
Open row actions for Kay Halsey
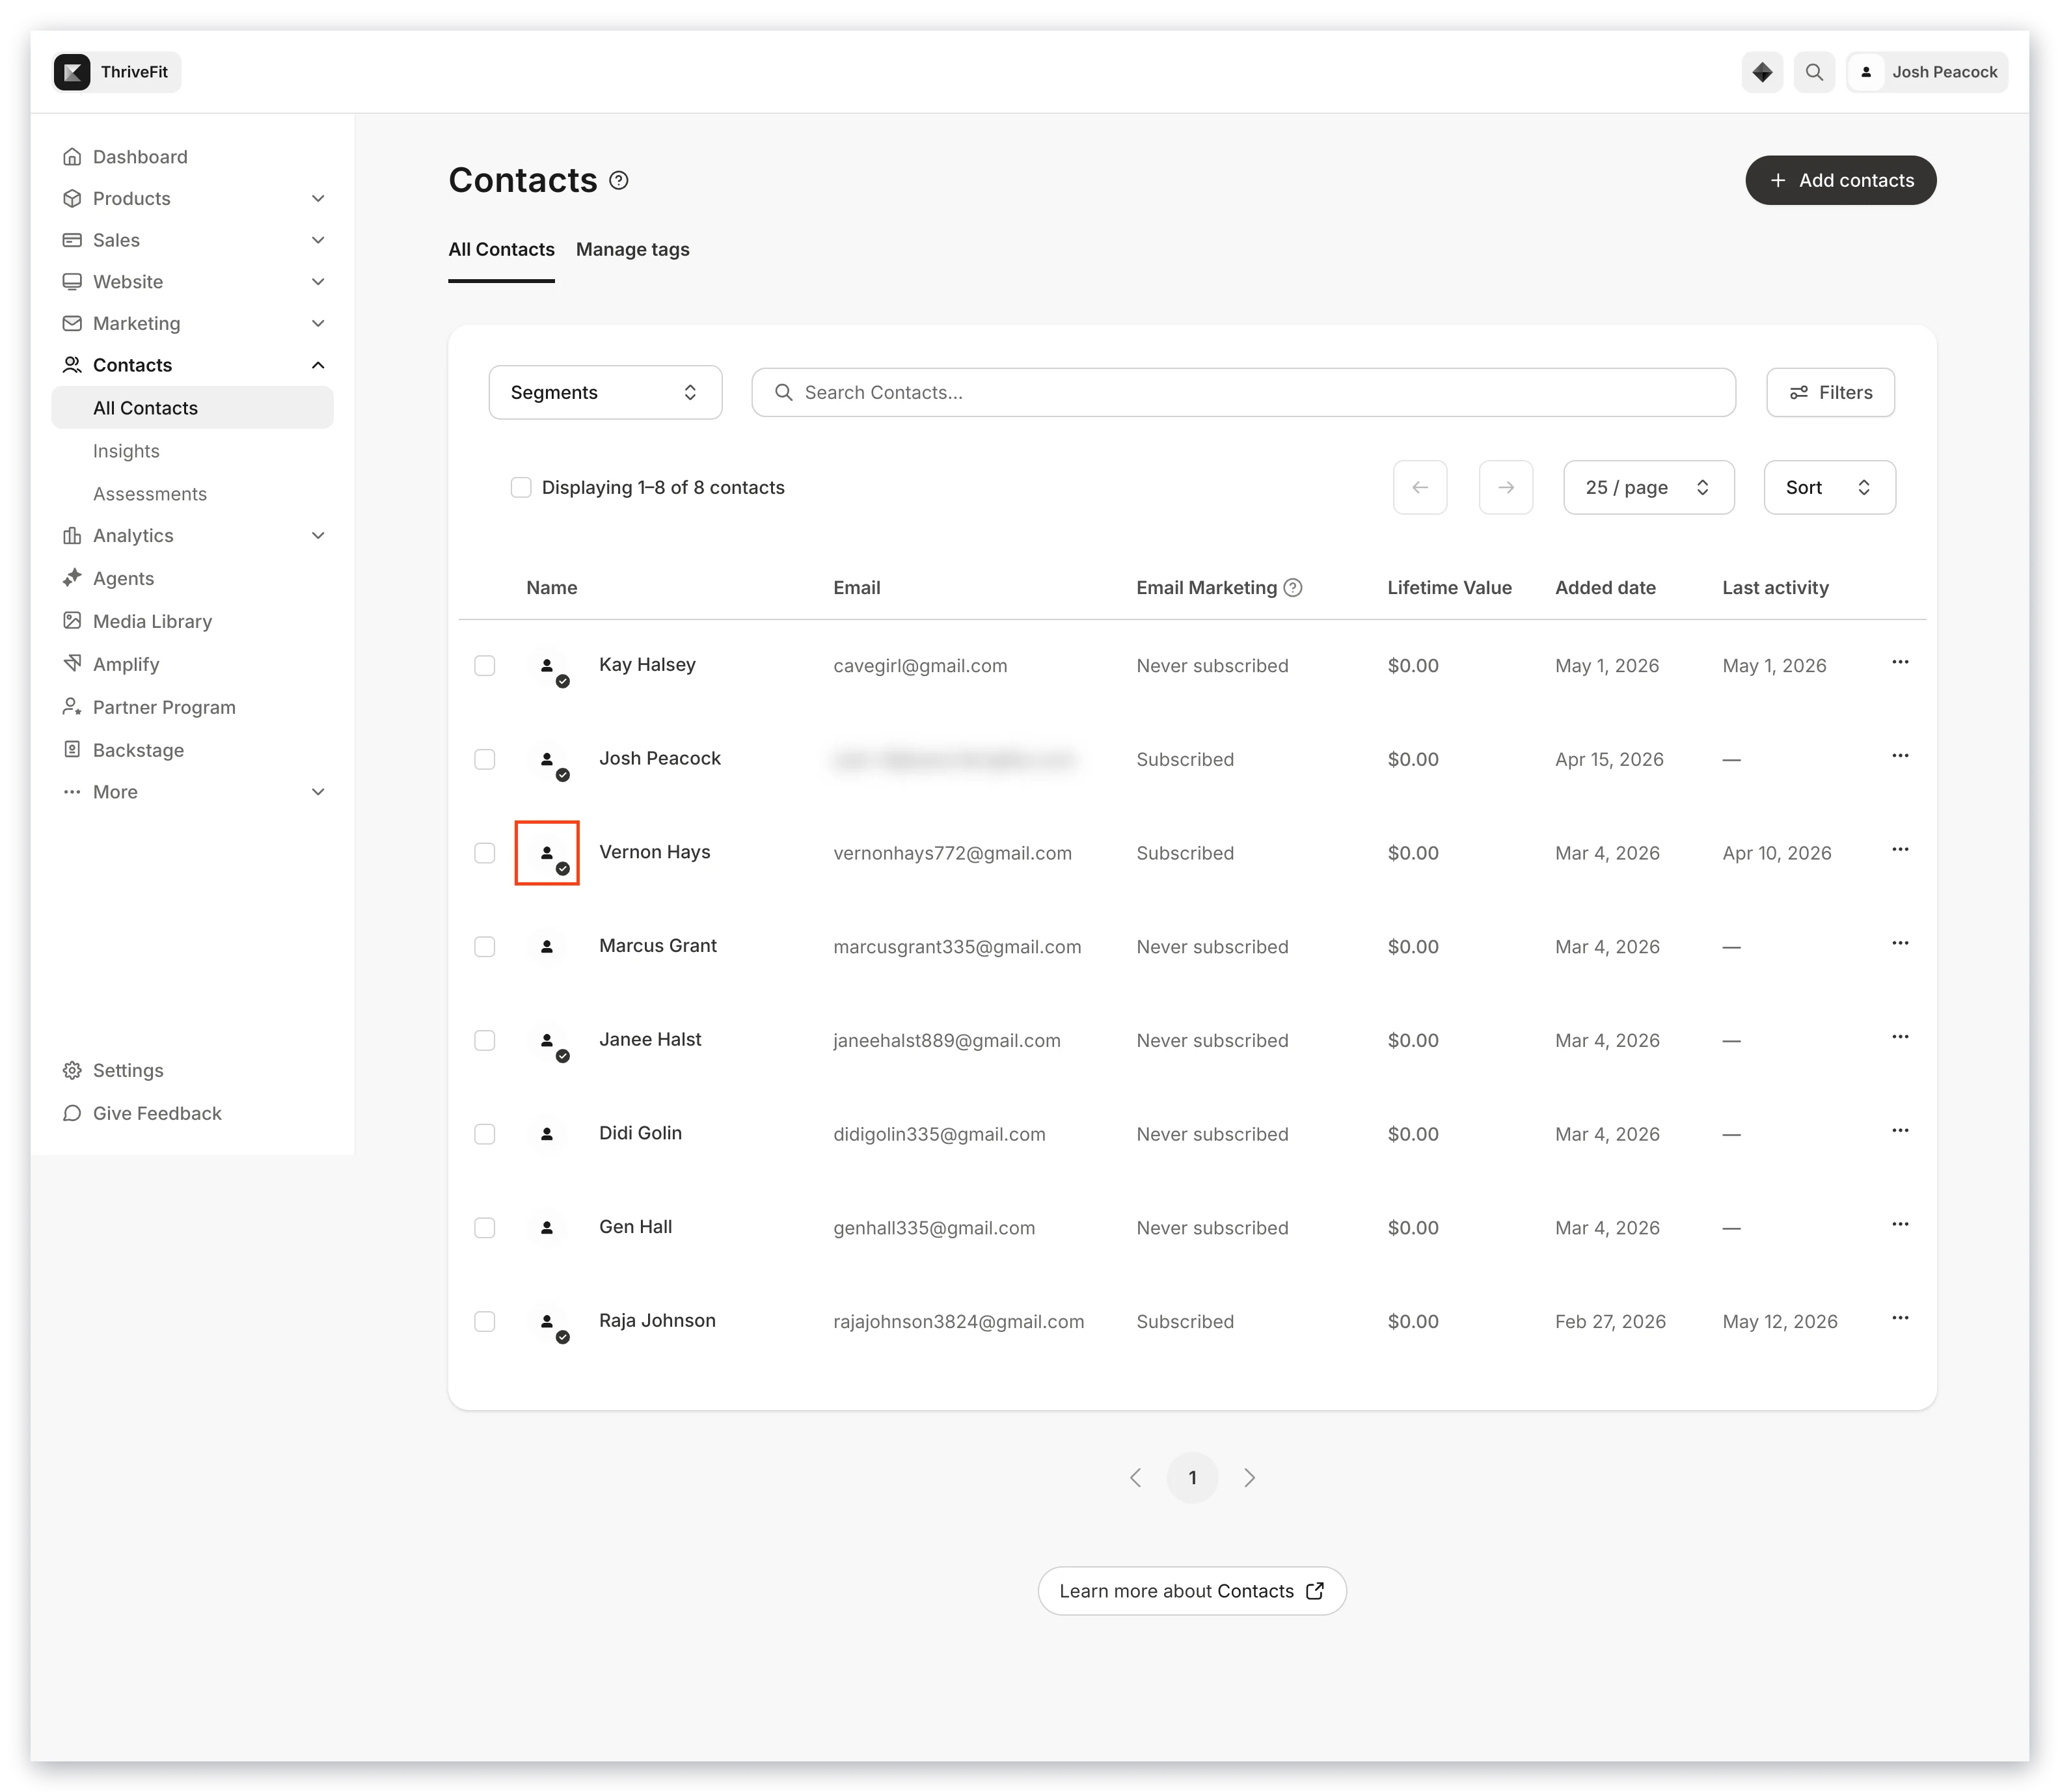[x=1900, y=663]
